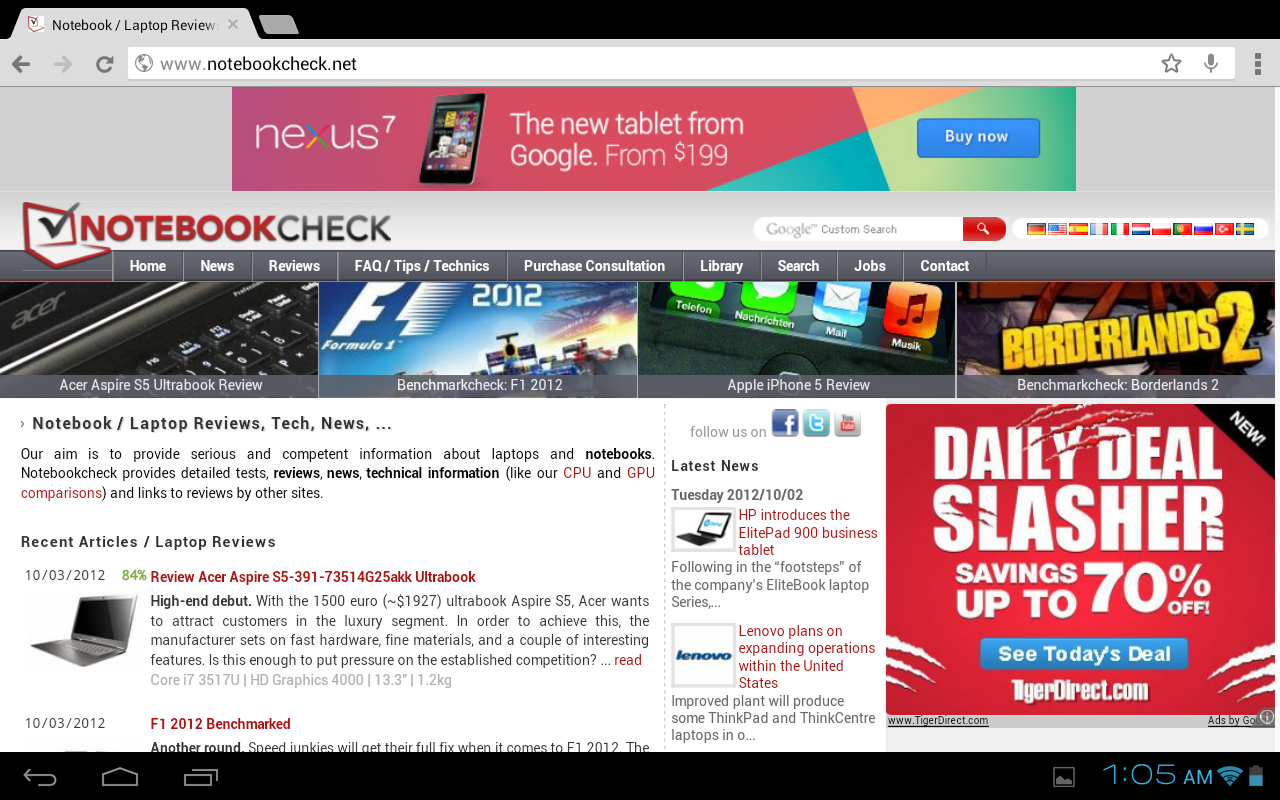Open the News menu item
Viewport: 1280px width, 800px height.
tap(217, 266)
